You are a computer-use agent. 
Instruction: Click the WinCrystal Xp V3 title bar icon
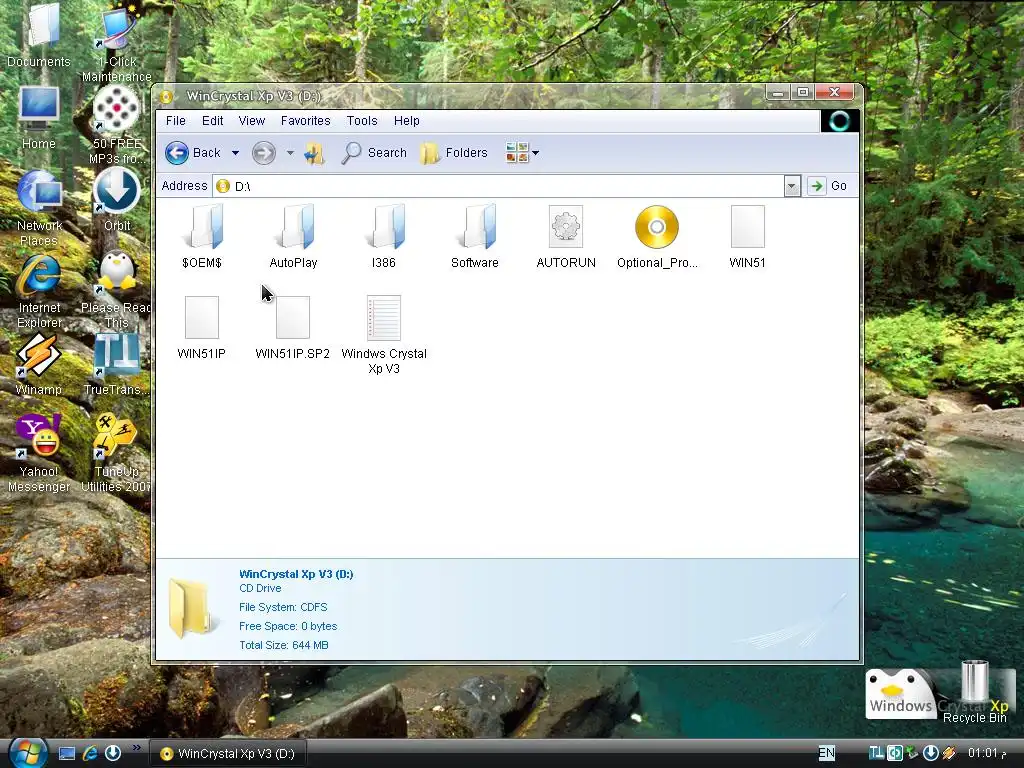click(x=167, y=97)
